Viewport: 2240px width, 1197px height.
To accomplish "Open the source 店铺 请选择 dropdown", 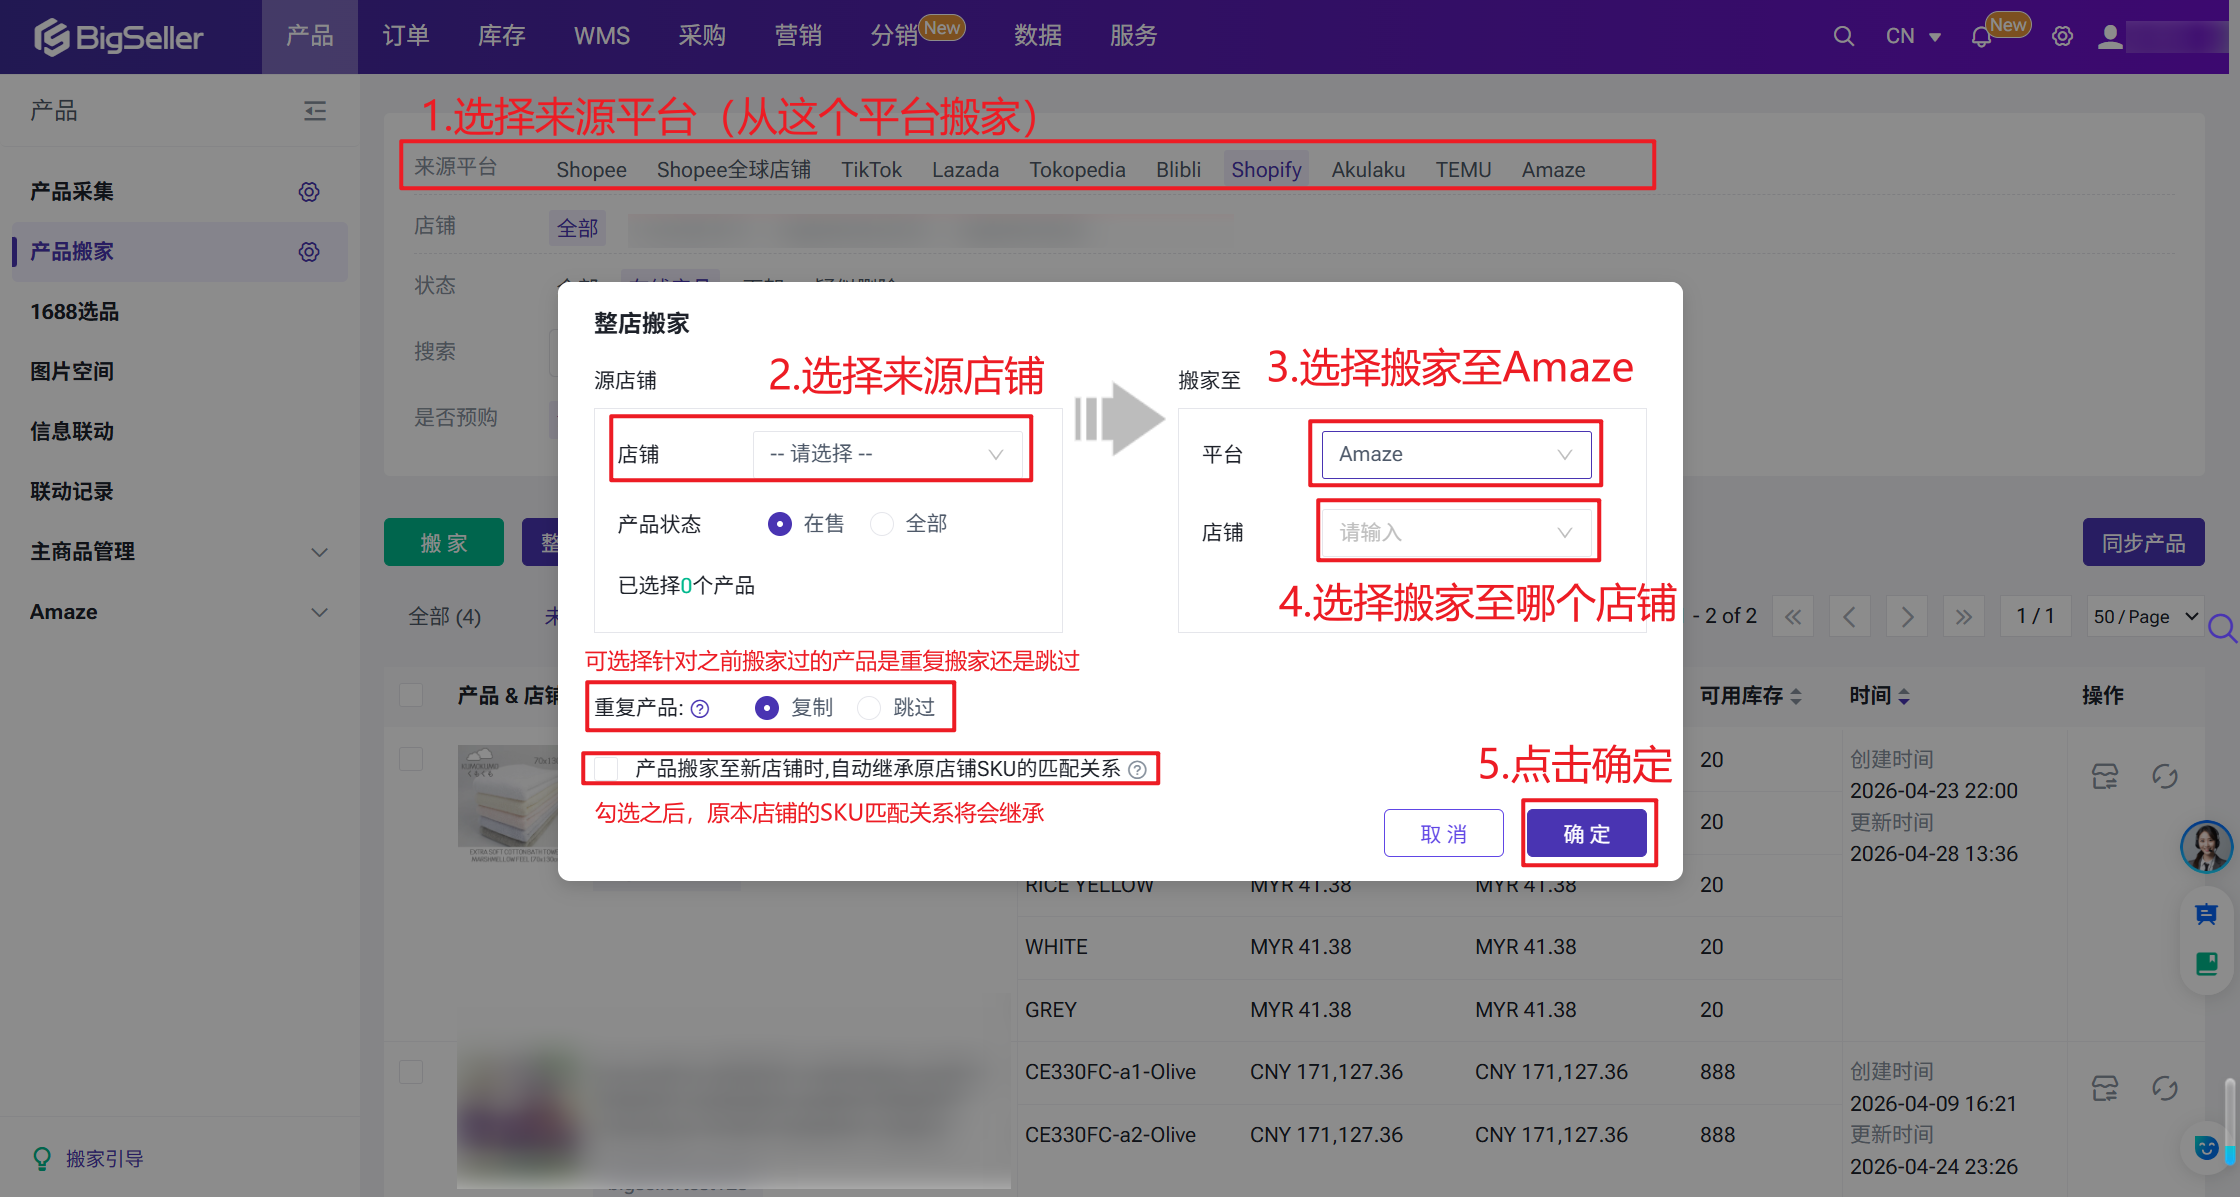I will pos(887,454).
